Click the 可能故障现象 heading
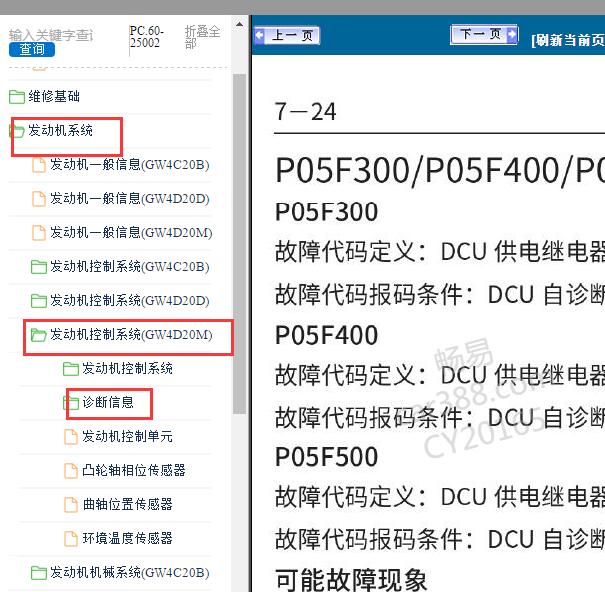Image resolution: width=605 pixels, height=592 pixels. click(x=351, y=580)
